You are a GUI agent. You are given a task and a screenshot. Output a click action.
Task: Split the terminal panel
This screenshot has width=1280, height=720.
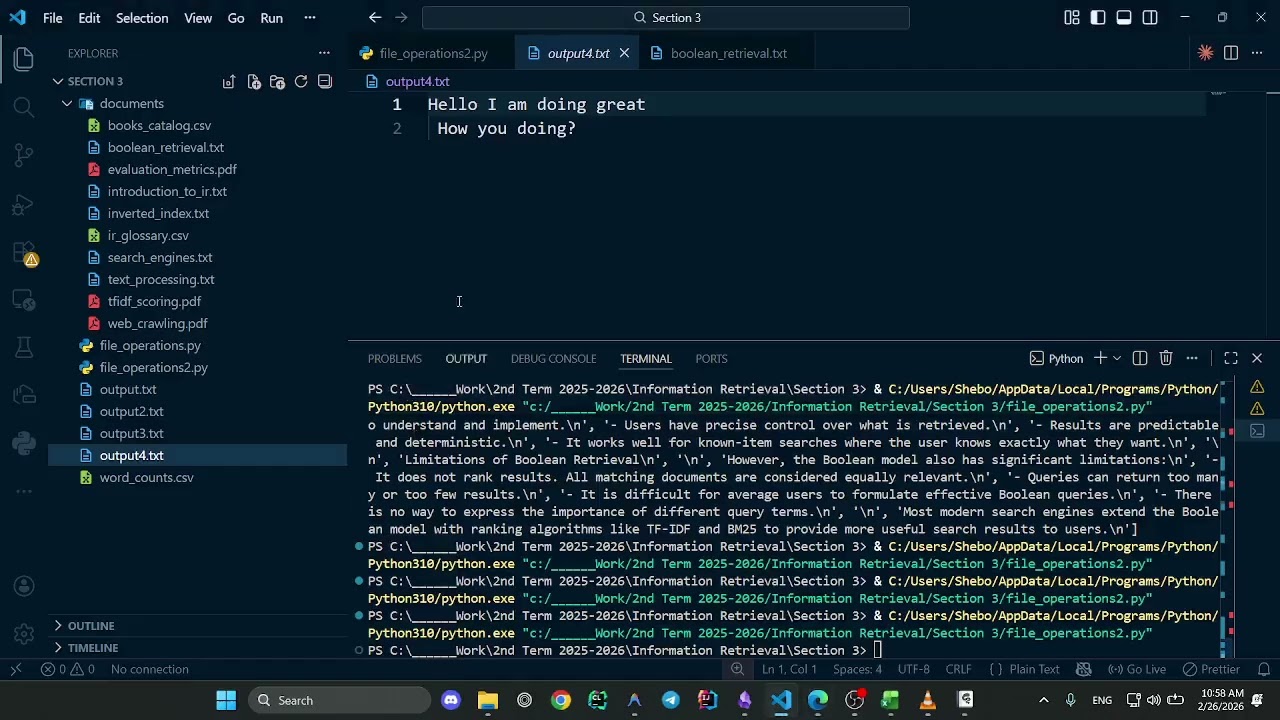[1140, 358]
